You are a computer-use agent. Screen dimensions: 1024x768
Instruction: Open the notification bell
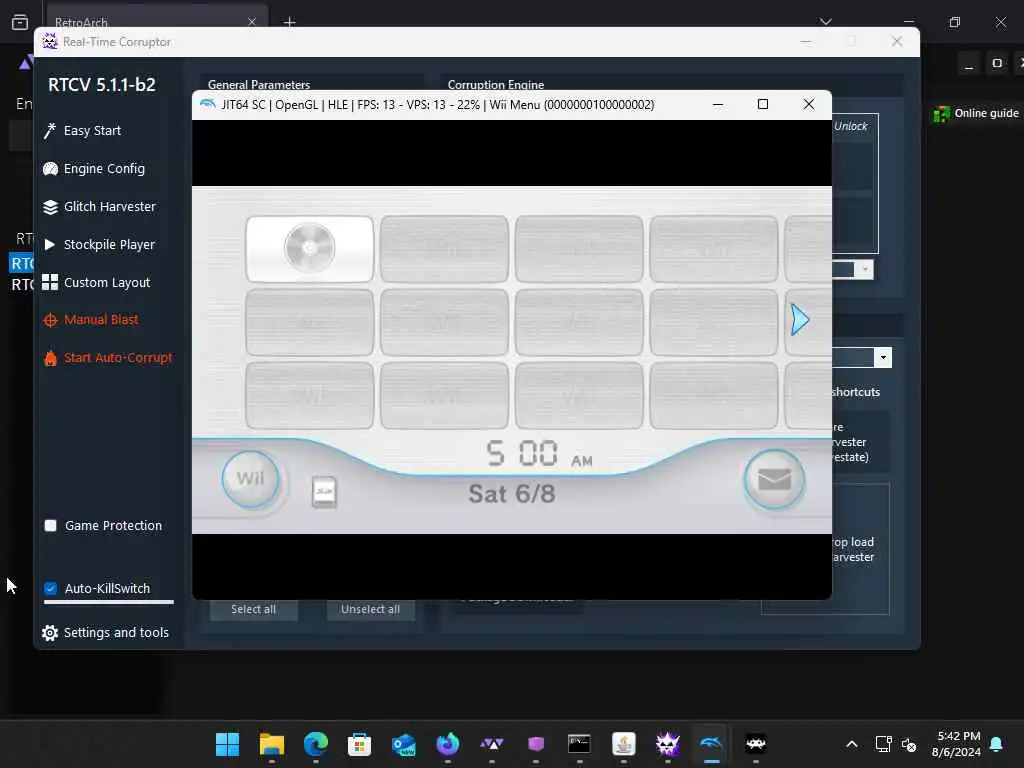[x=996, y=744]
